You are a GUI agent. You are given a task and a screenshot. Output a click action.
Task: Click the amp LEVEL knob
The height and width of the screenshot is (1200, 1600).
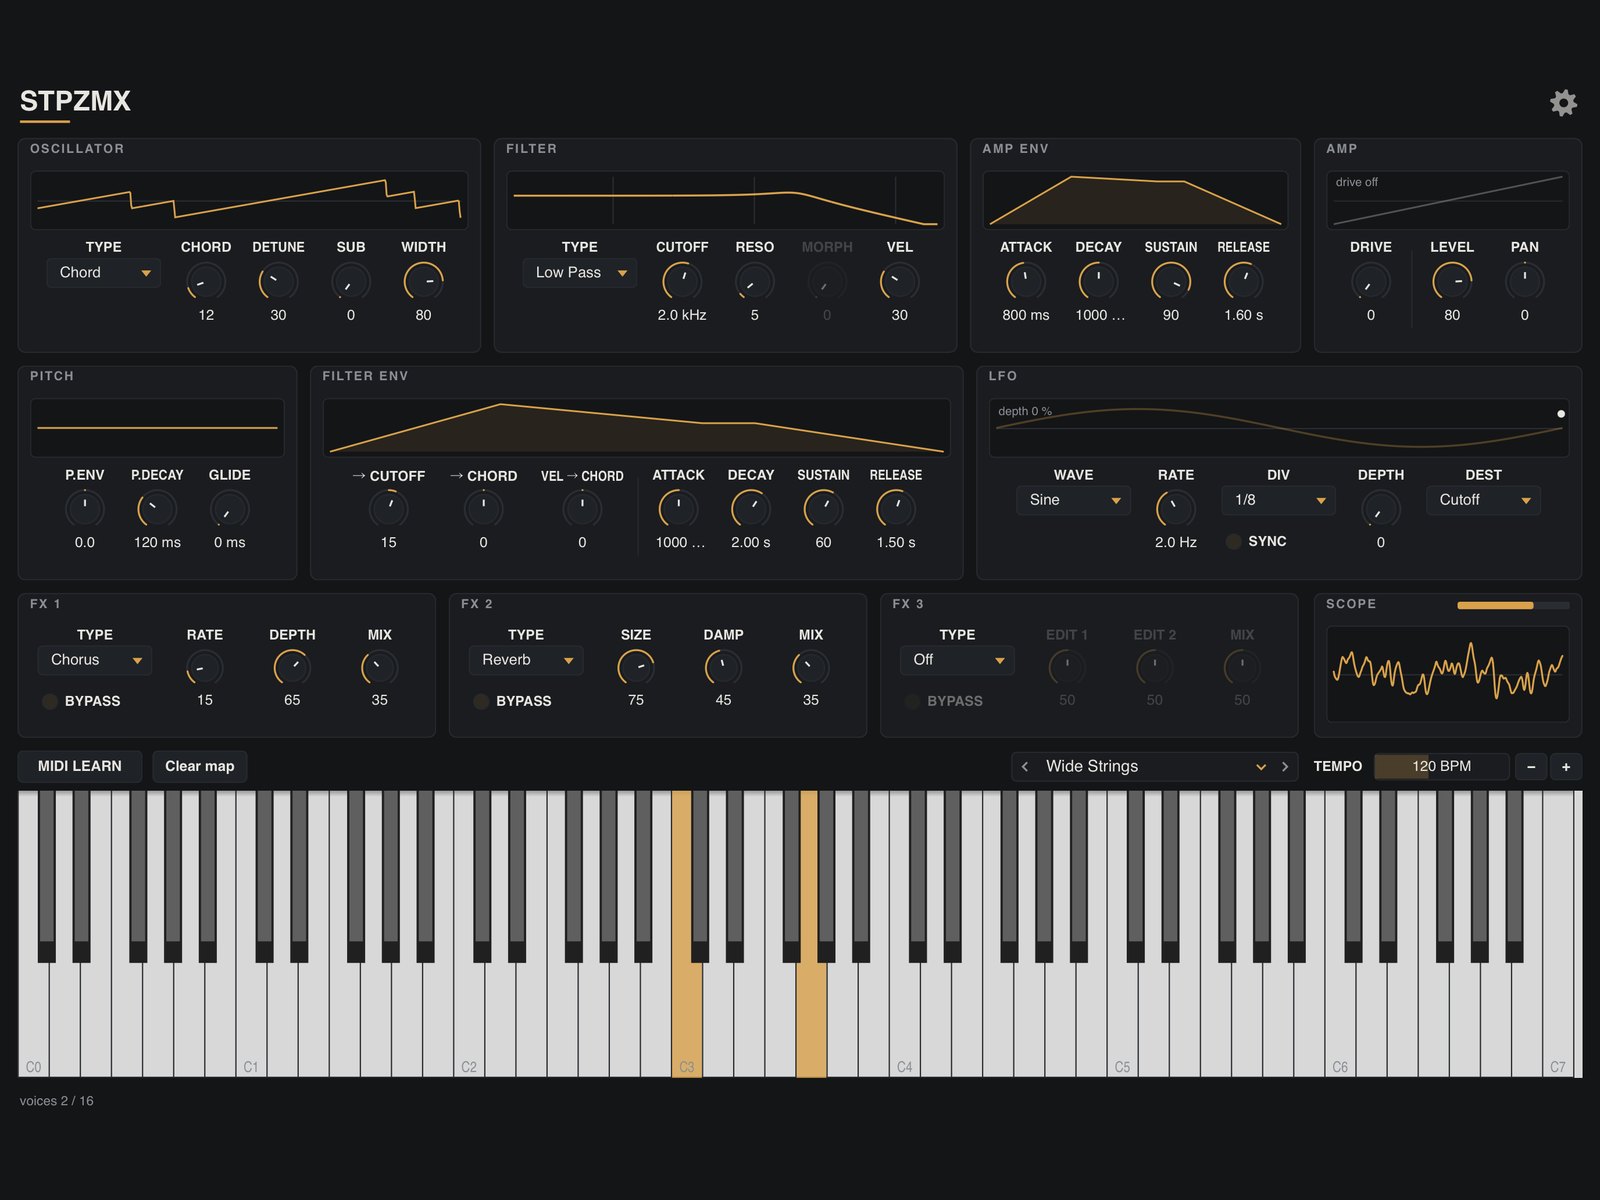tap(1452, 281)
